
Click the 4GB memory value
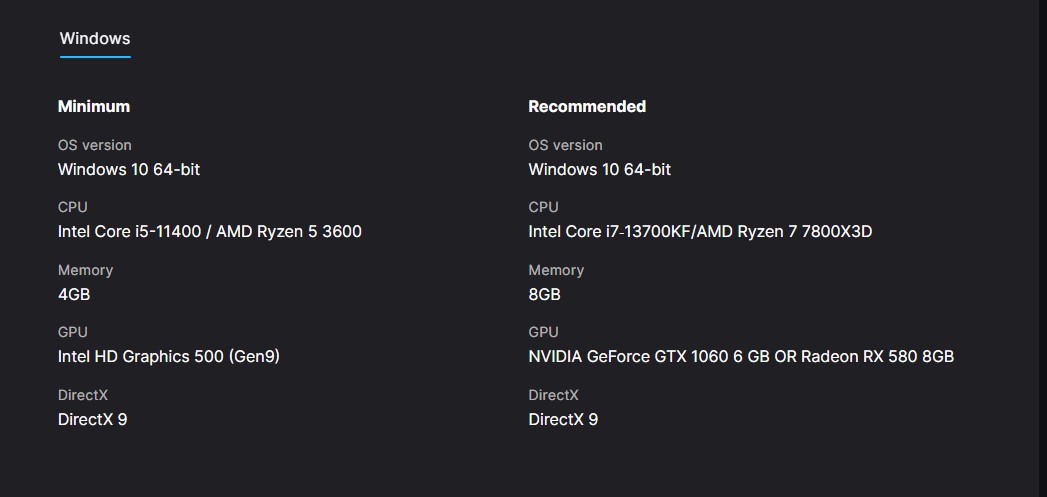click(74, 294)
